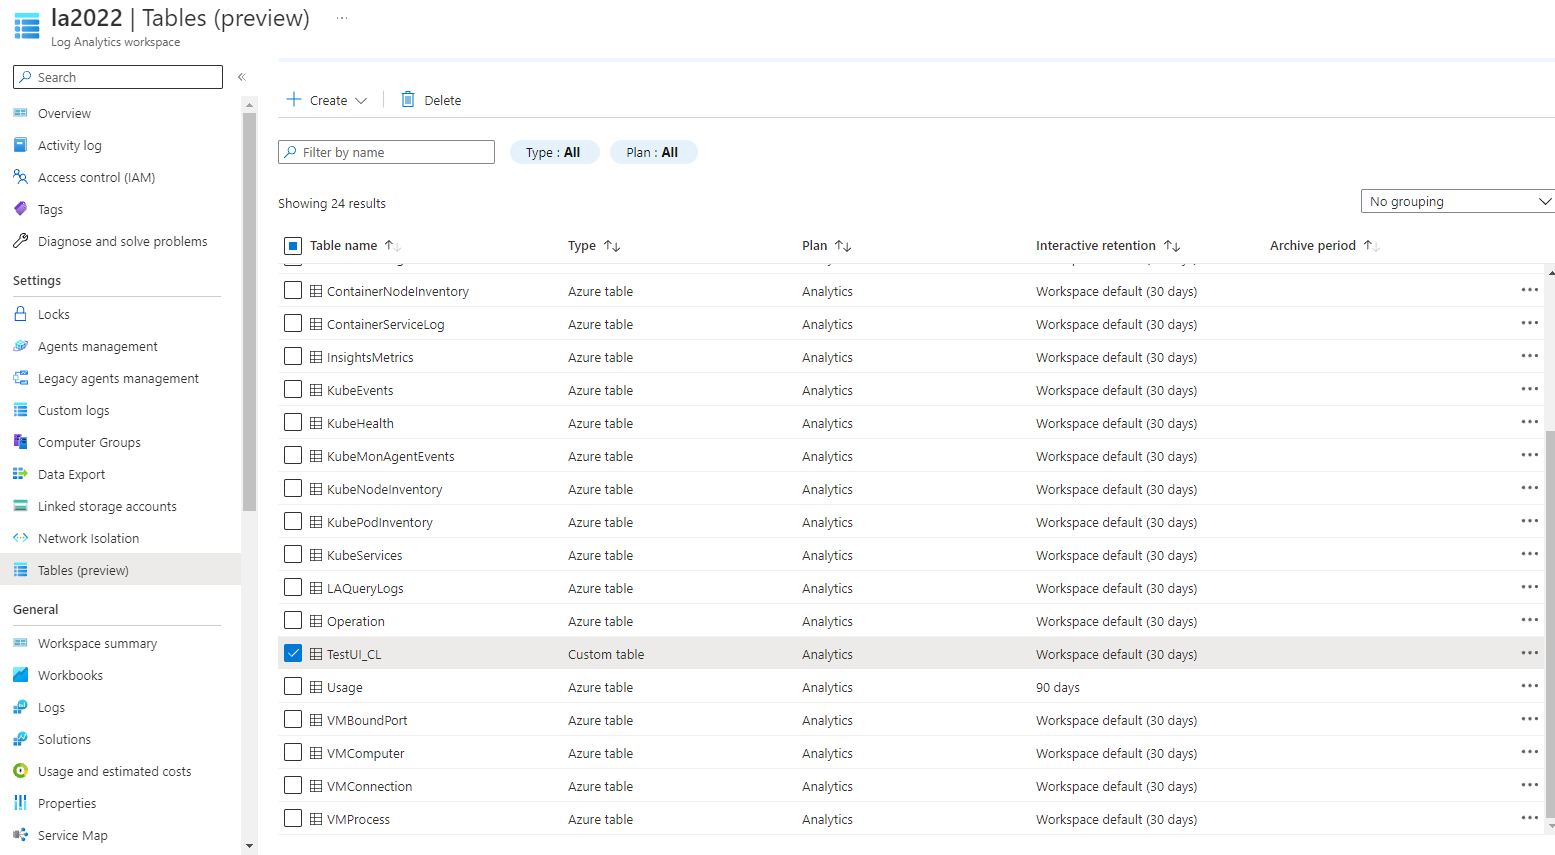
Task: Click the Properties icon
Action: point(20,803)
